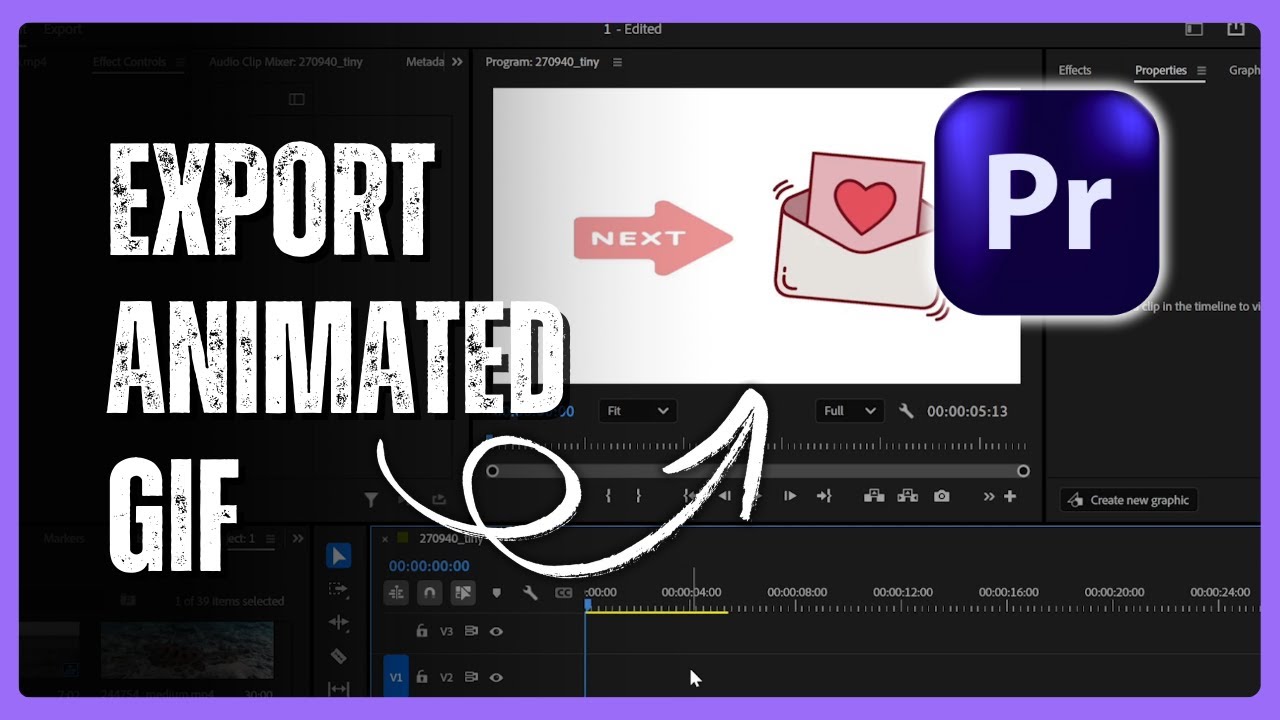1280x720 pixels.
Task: Open the Properties panel menu
Action: click(x=1201, y=70)
